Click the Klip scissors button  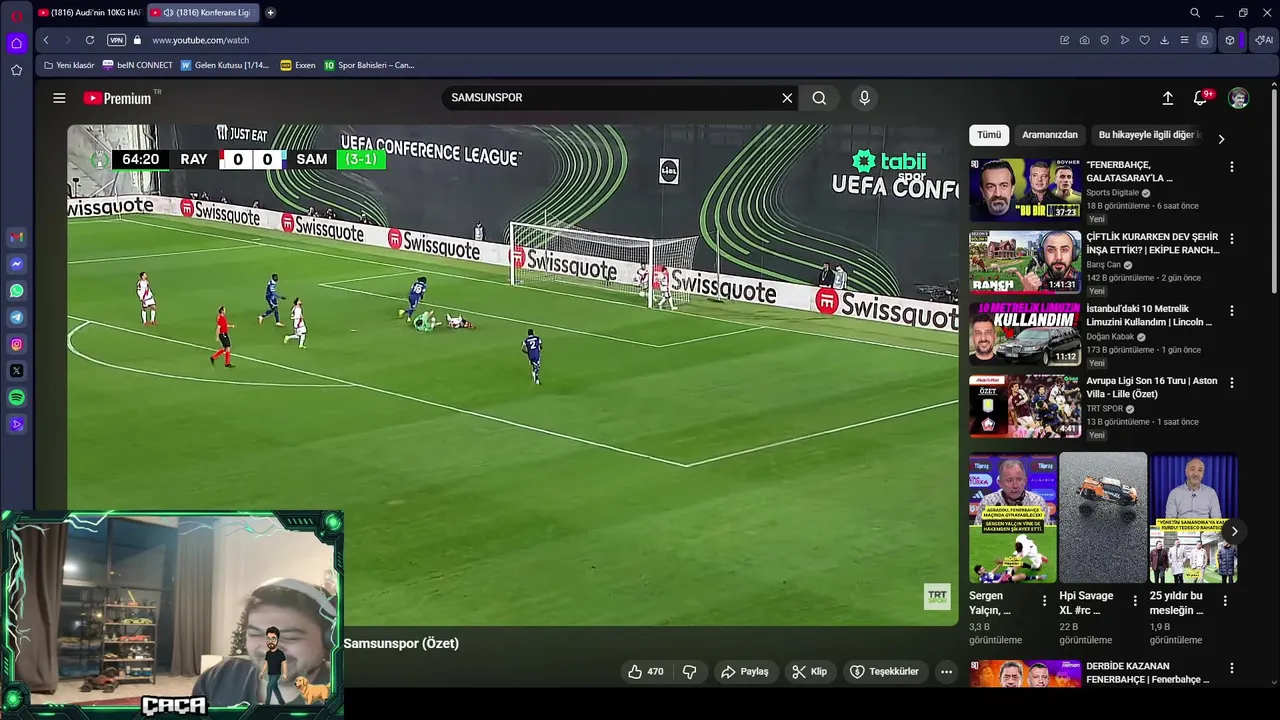[810, 672]
